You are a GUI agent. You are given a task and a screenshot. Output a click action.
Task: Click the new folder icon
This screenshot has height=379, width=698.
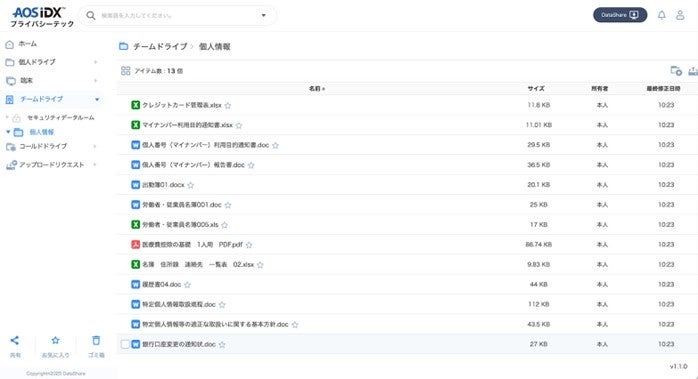pyautogui.click(x=676, y=71)
